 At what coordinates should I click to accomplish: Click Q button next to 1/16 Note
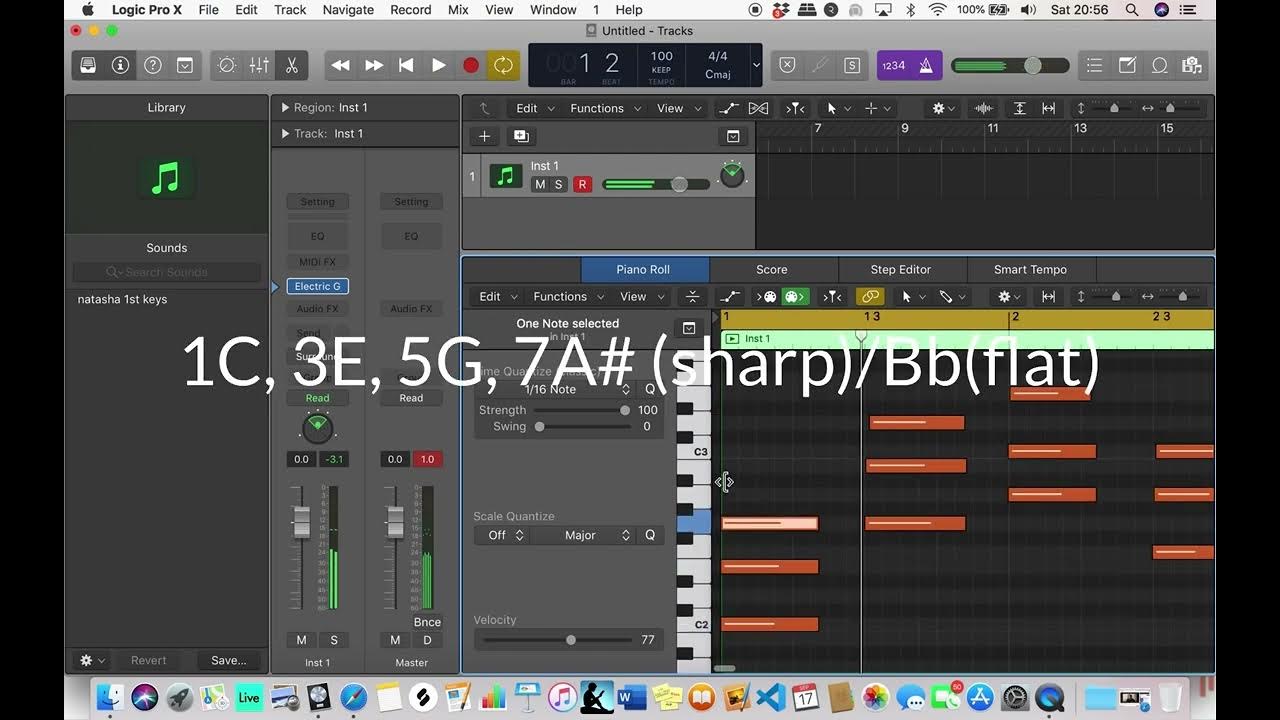click(650, 389)
